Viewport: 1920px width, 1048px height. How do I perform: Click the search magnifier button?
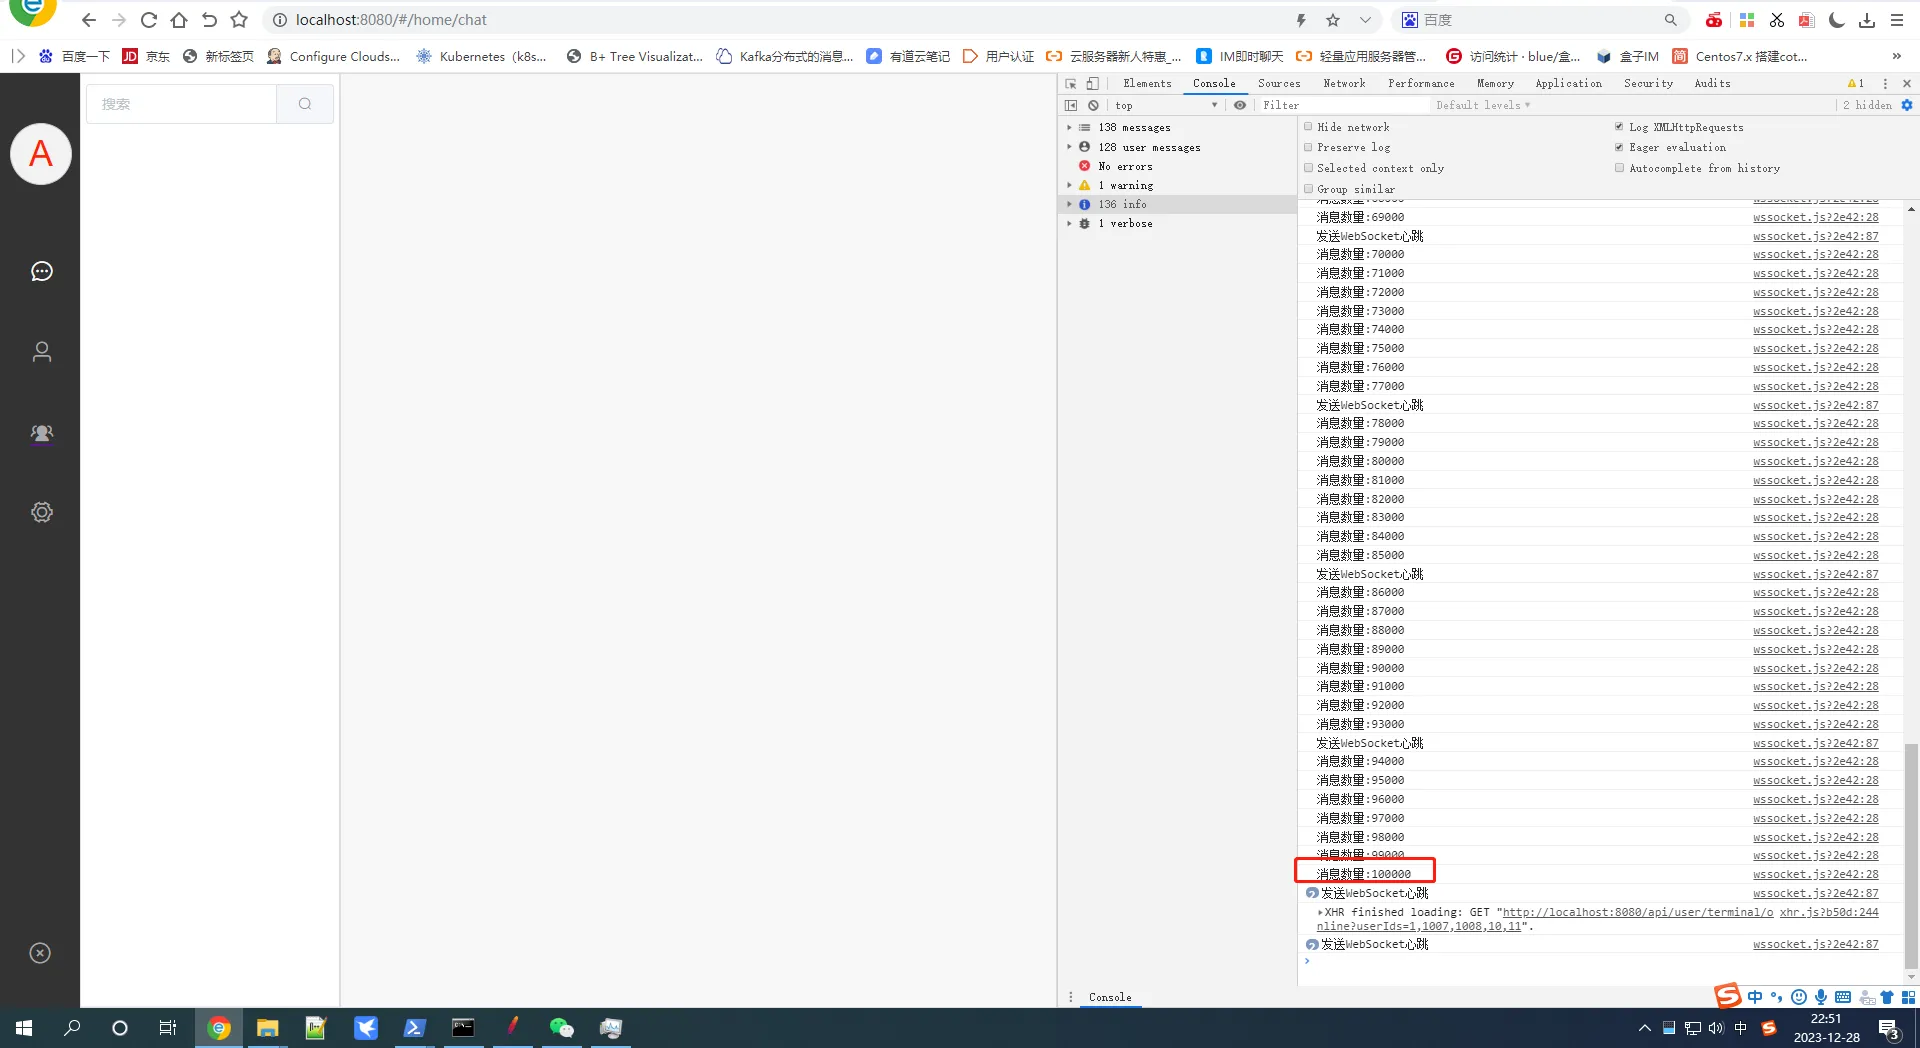click(x=305, y=104)
